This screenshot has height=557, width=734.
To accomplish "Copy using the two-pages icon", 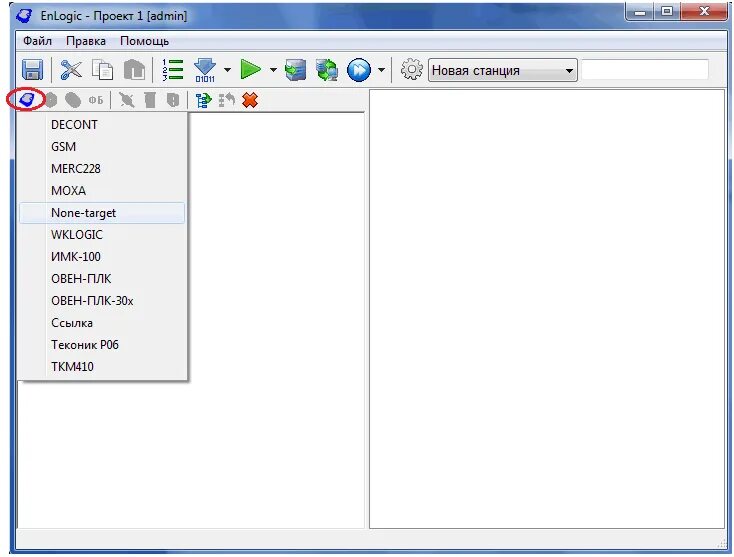I will (x=103, y=70).
